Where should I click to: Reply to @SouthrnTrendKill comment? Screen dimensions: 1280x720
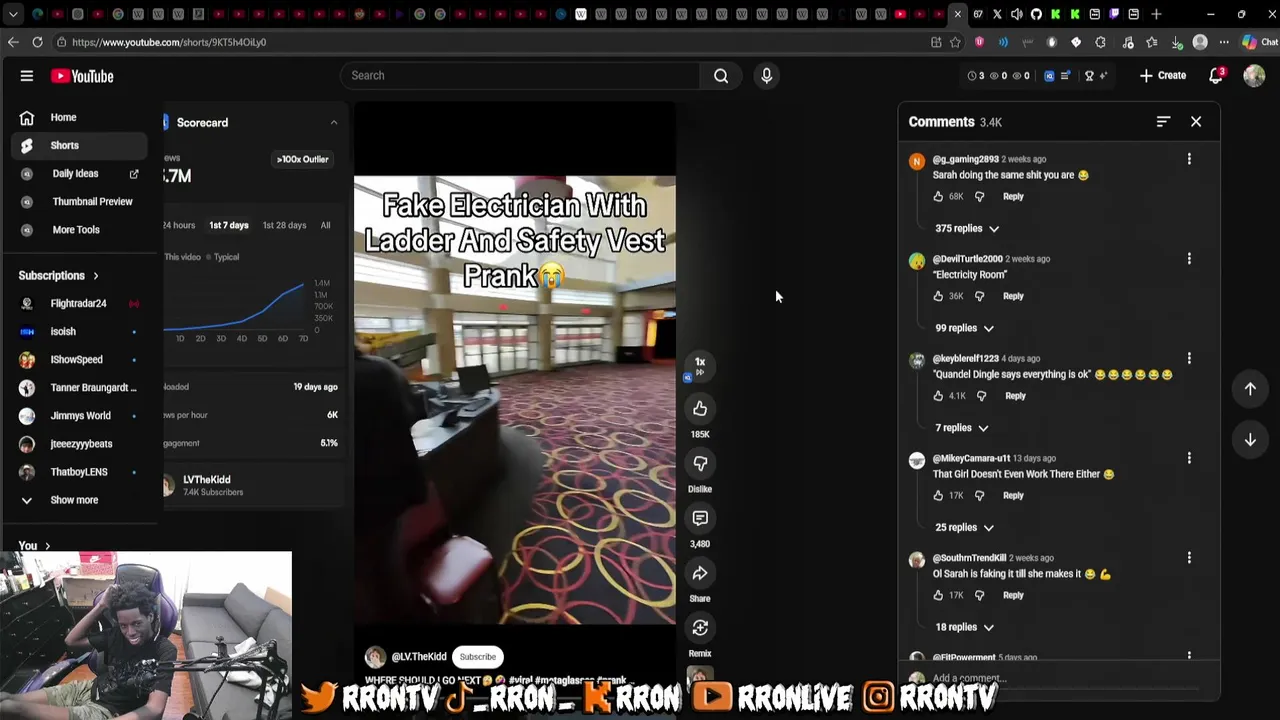pyautogui.click(x=1013, y=595)
